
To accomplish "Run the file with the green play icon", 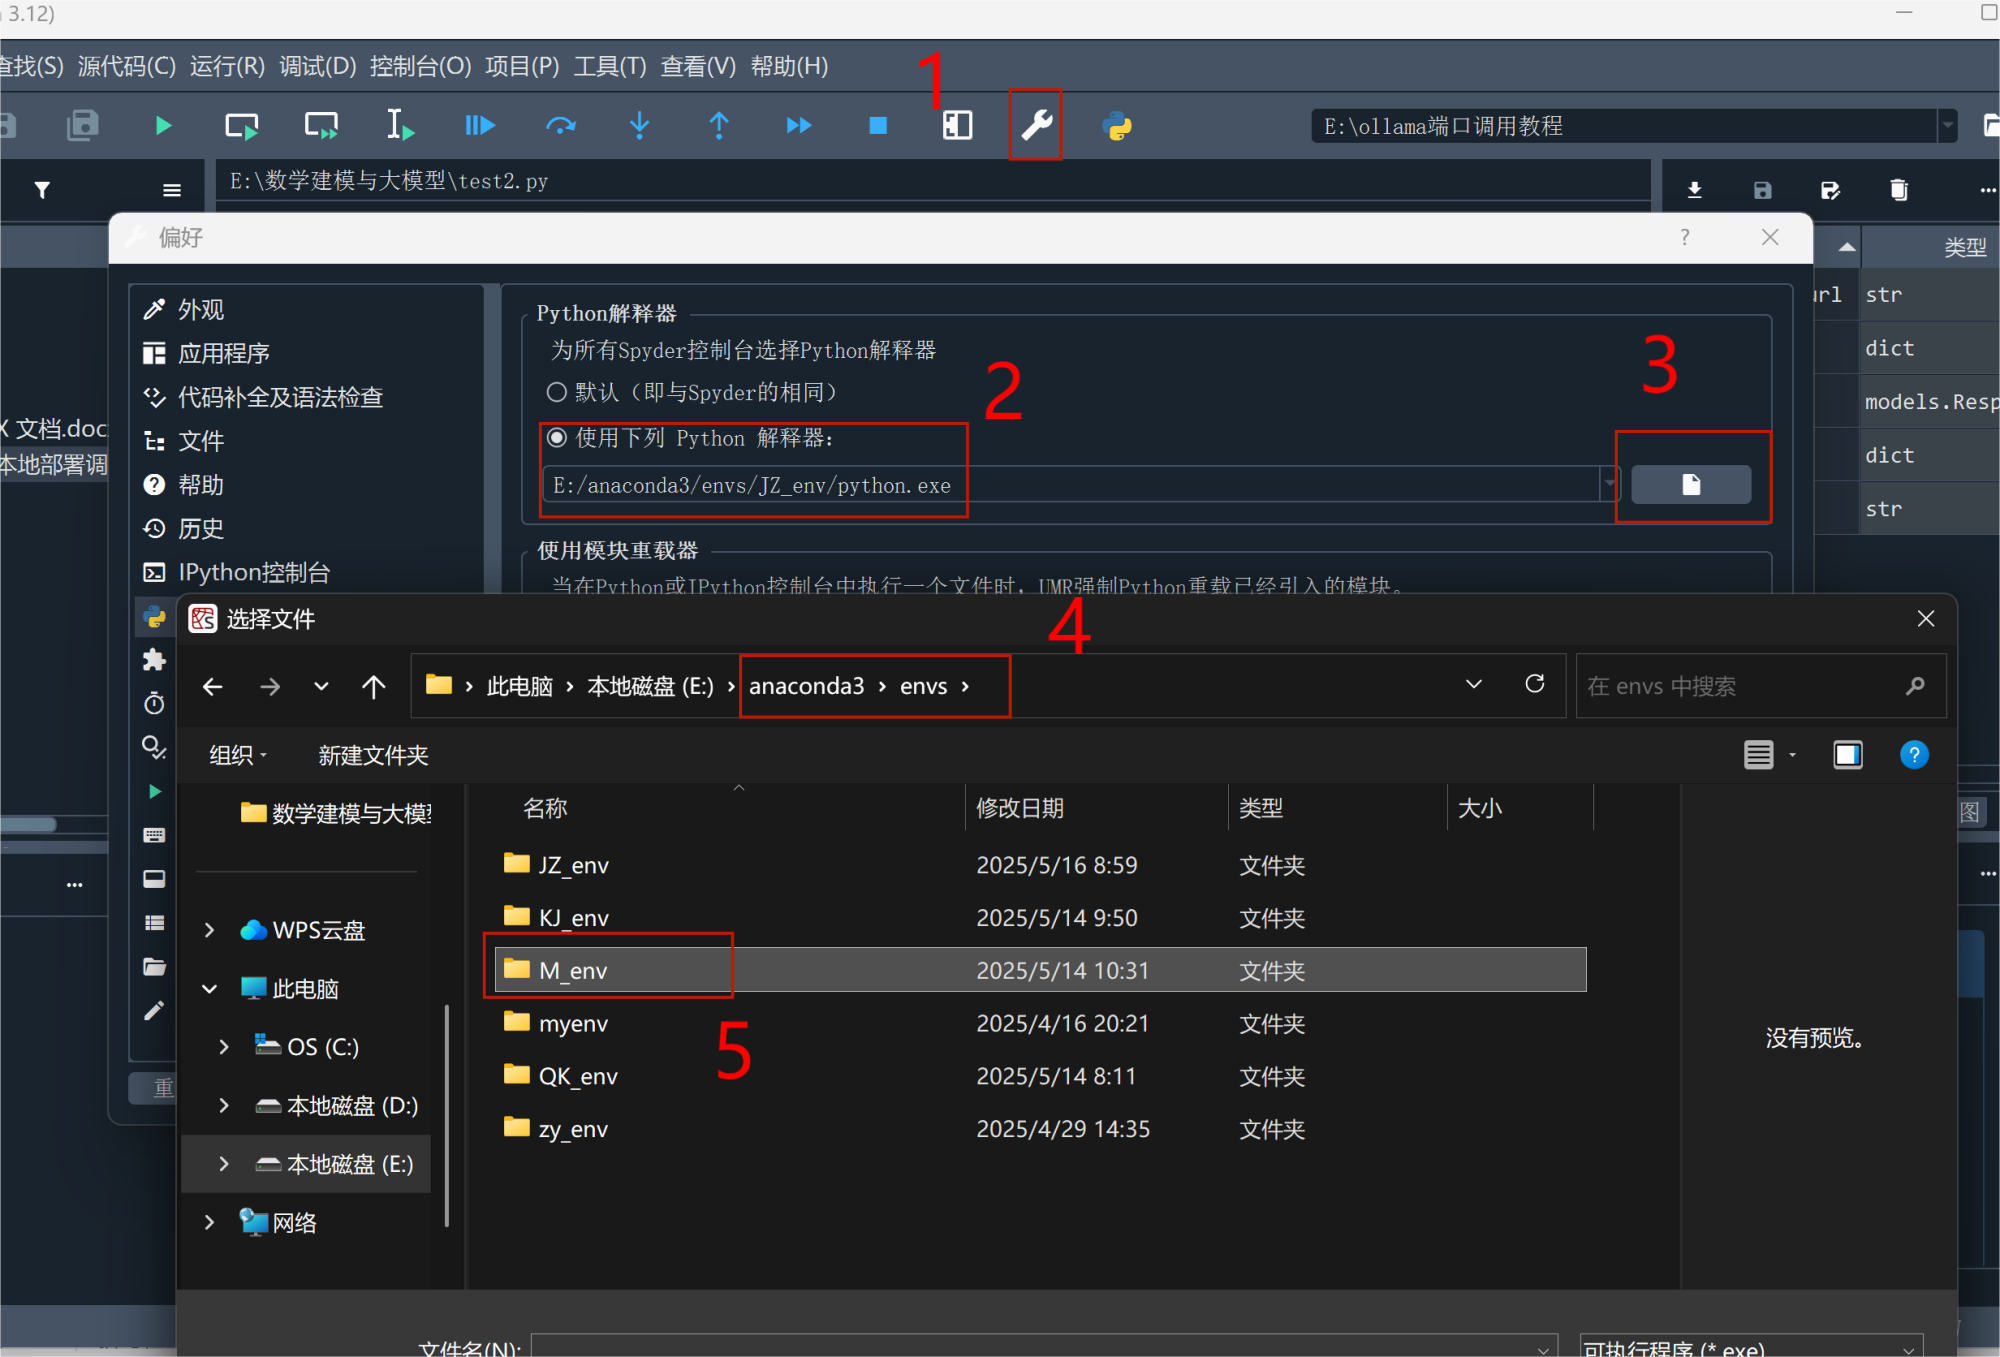I will coord(163,126).
